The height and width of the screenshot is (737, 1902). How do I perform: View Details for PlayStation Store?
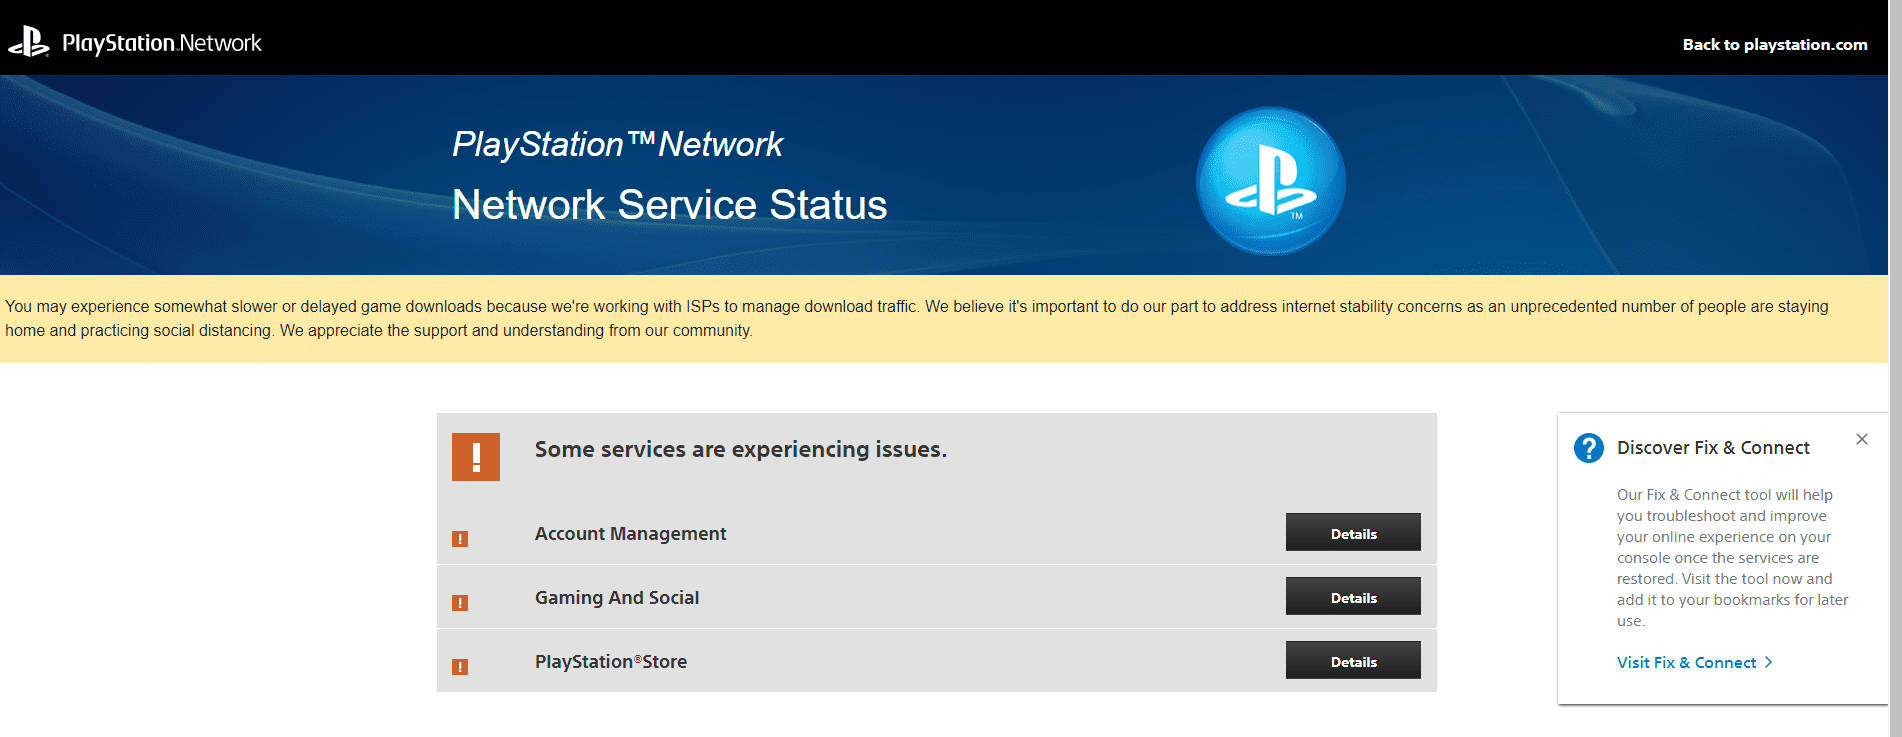1353,661
